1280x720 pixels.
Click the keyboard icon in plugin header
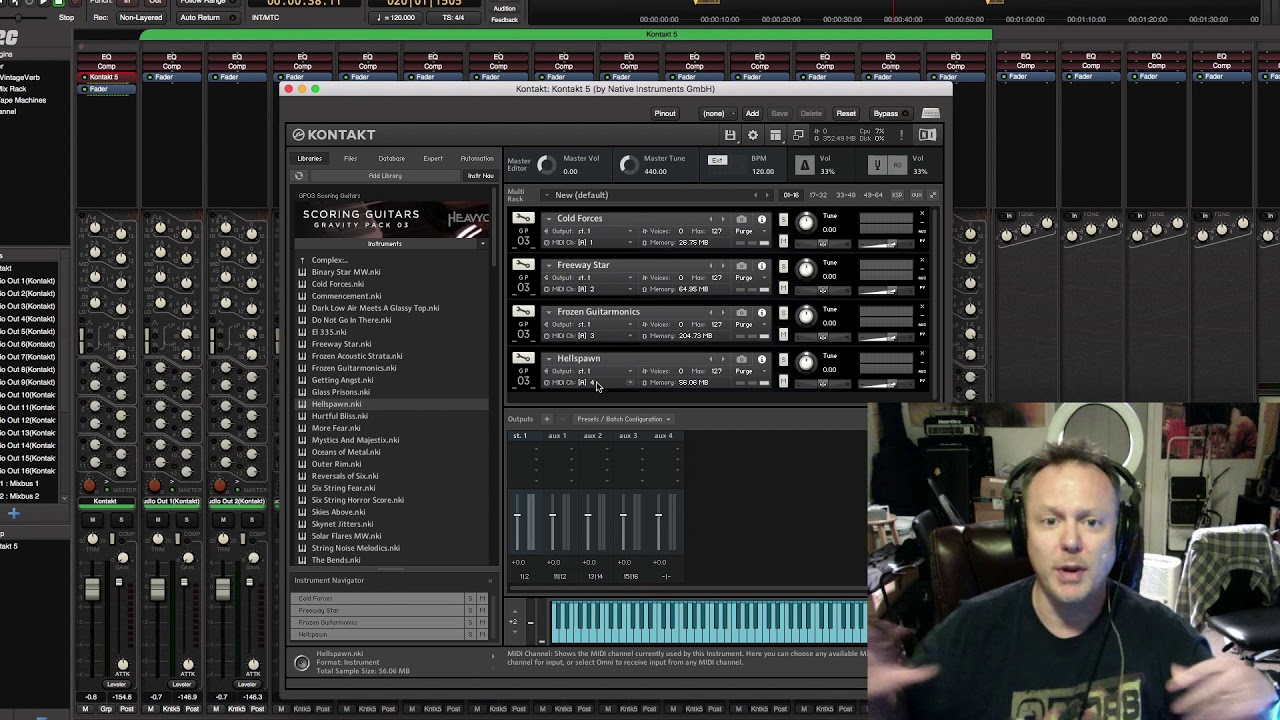930,113
